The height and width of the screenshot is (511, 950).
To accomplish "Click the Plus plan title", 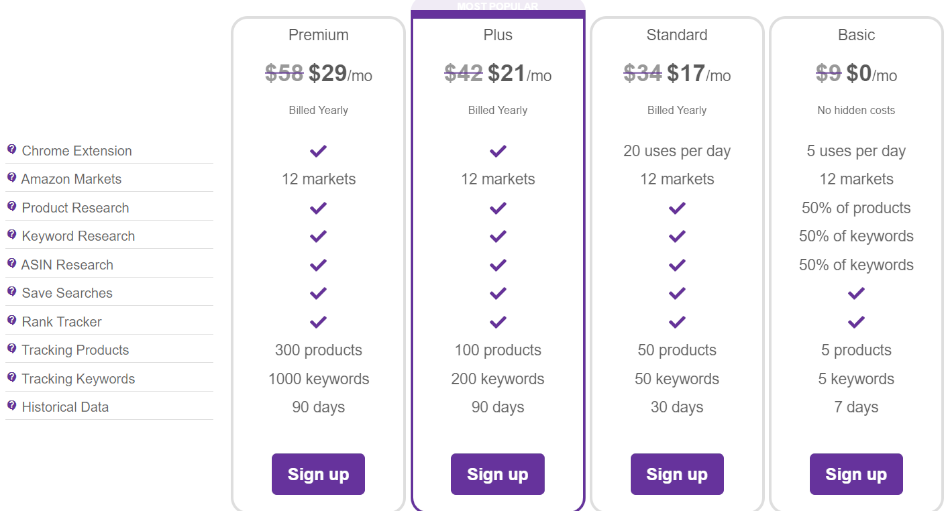I will (497, 35).
